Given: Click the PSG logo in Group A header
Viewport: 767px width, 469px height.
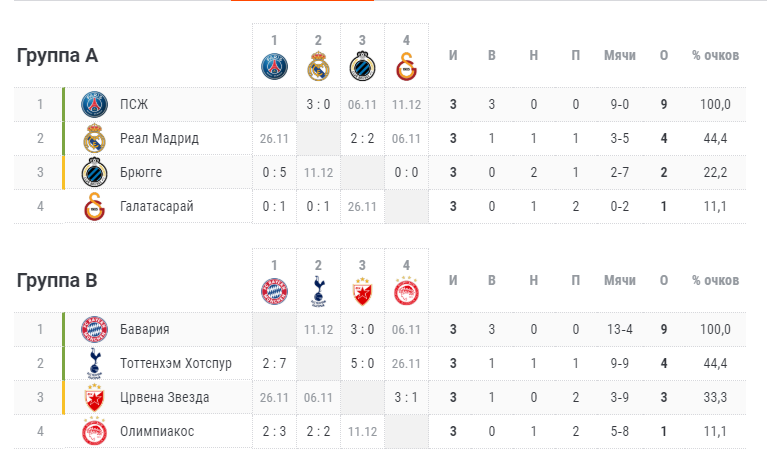Looking at the screenshot, I should click(274, 67).
